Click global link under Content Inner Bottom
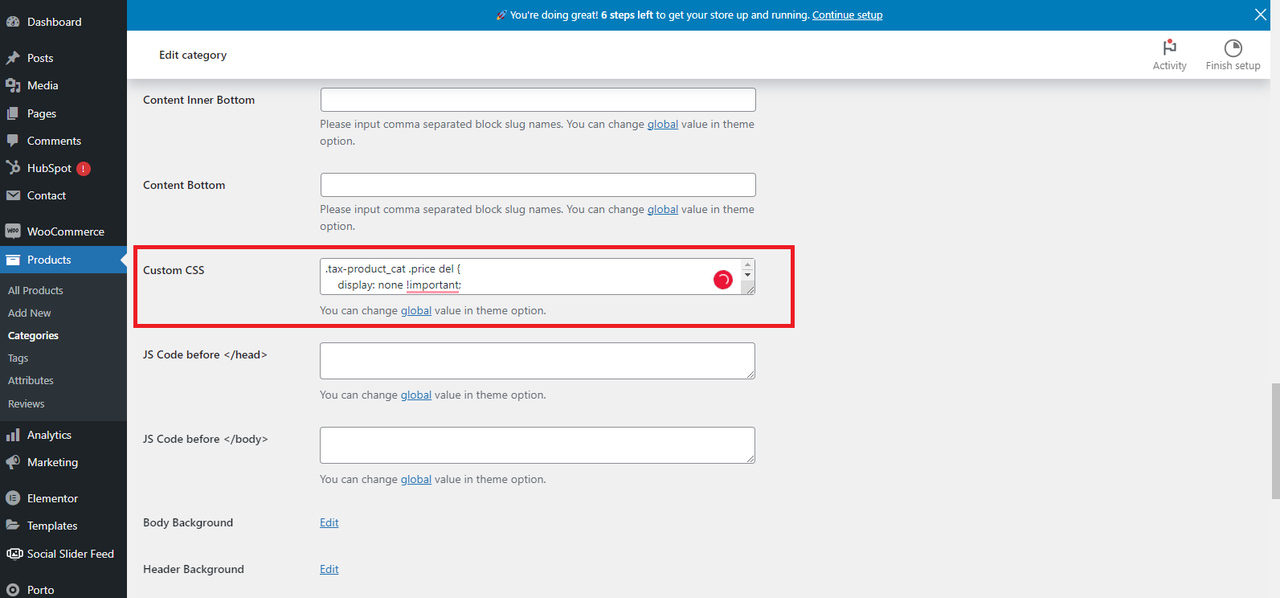 (x=662, y=124)
